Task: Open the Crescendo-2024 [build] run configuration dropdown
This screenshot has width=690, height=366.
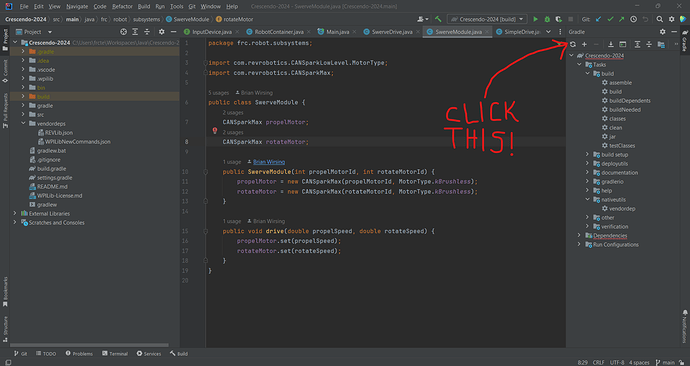Action: pos(487,19)
